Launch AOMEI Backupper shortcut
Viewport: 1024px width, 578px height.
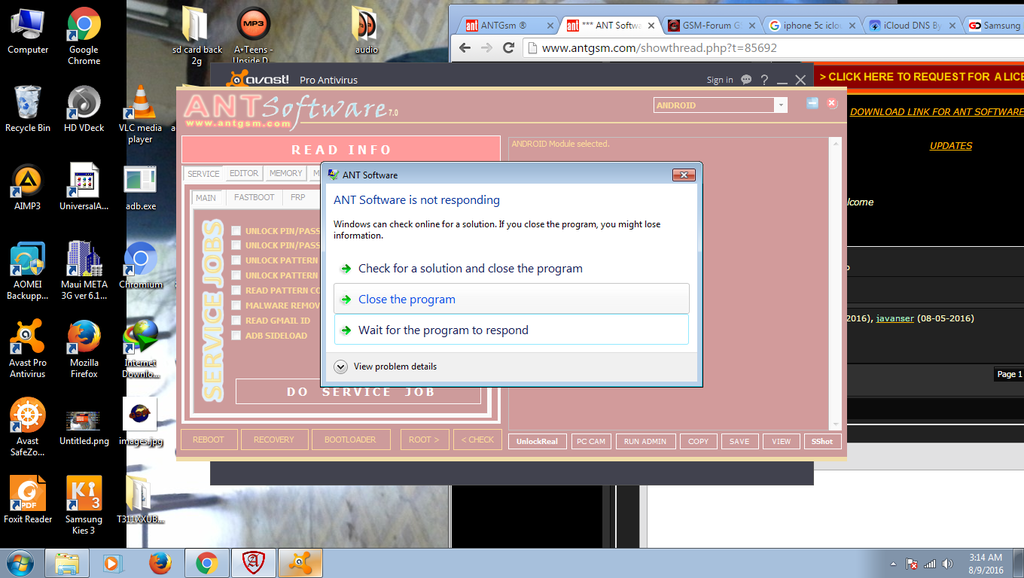[x=27, y=271]
